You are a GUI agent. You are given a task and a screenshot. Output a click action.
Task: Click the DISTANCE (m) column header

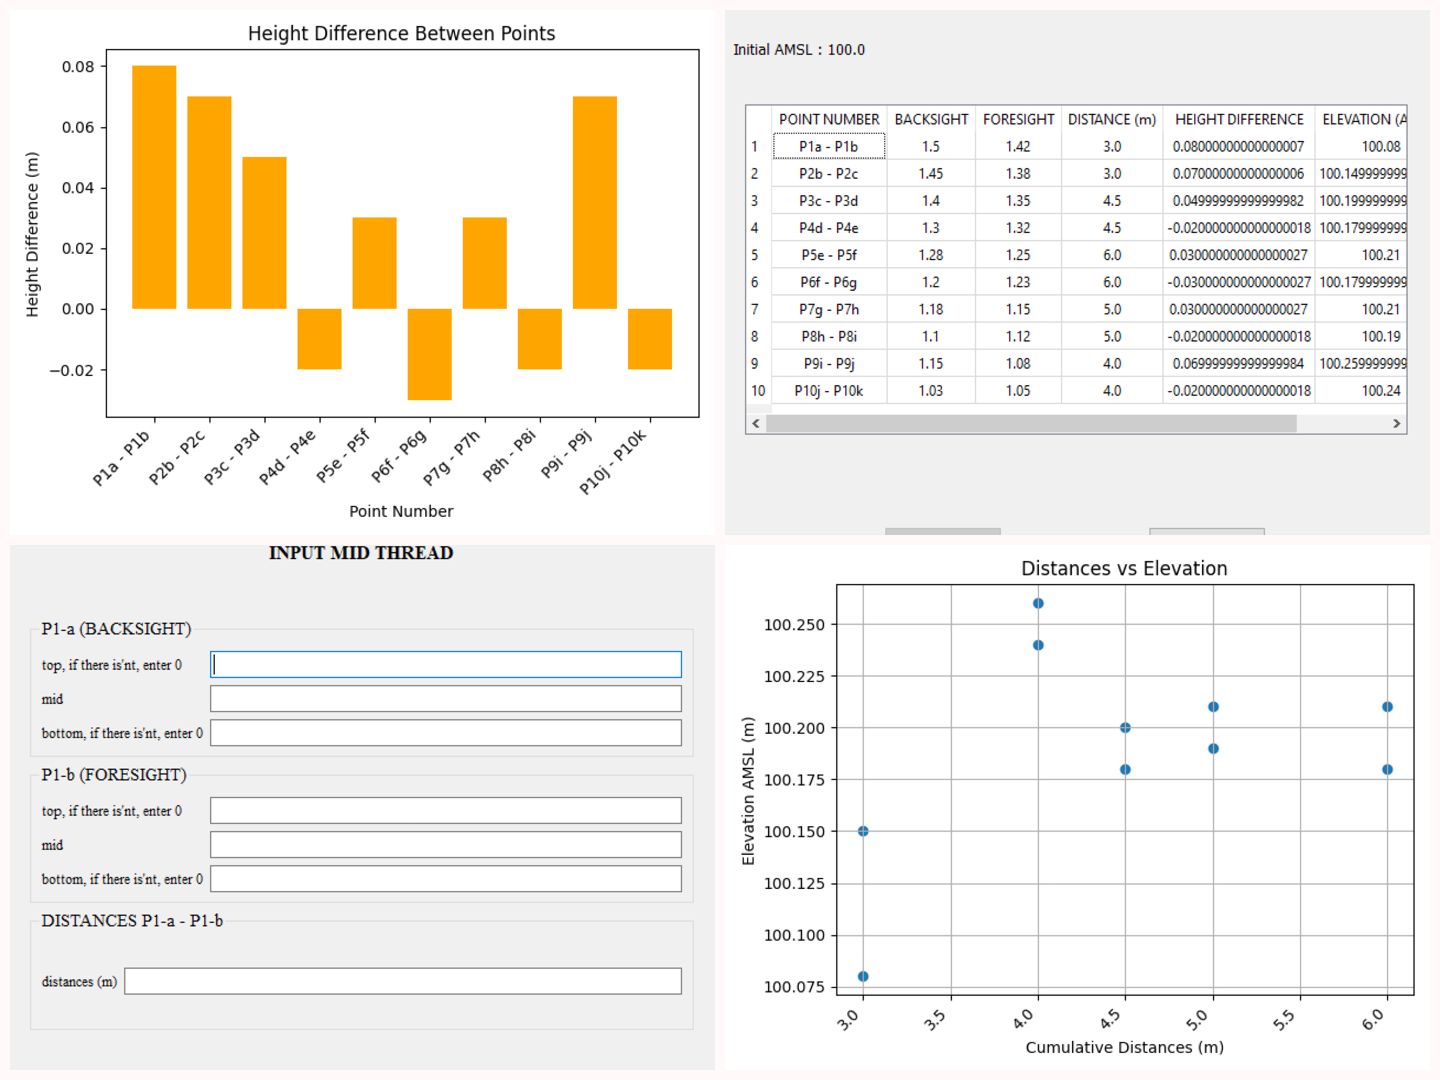pos(1112,119)
